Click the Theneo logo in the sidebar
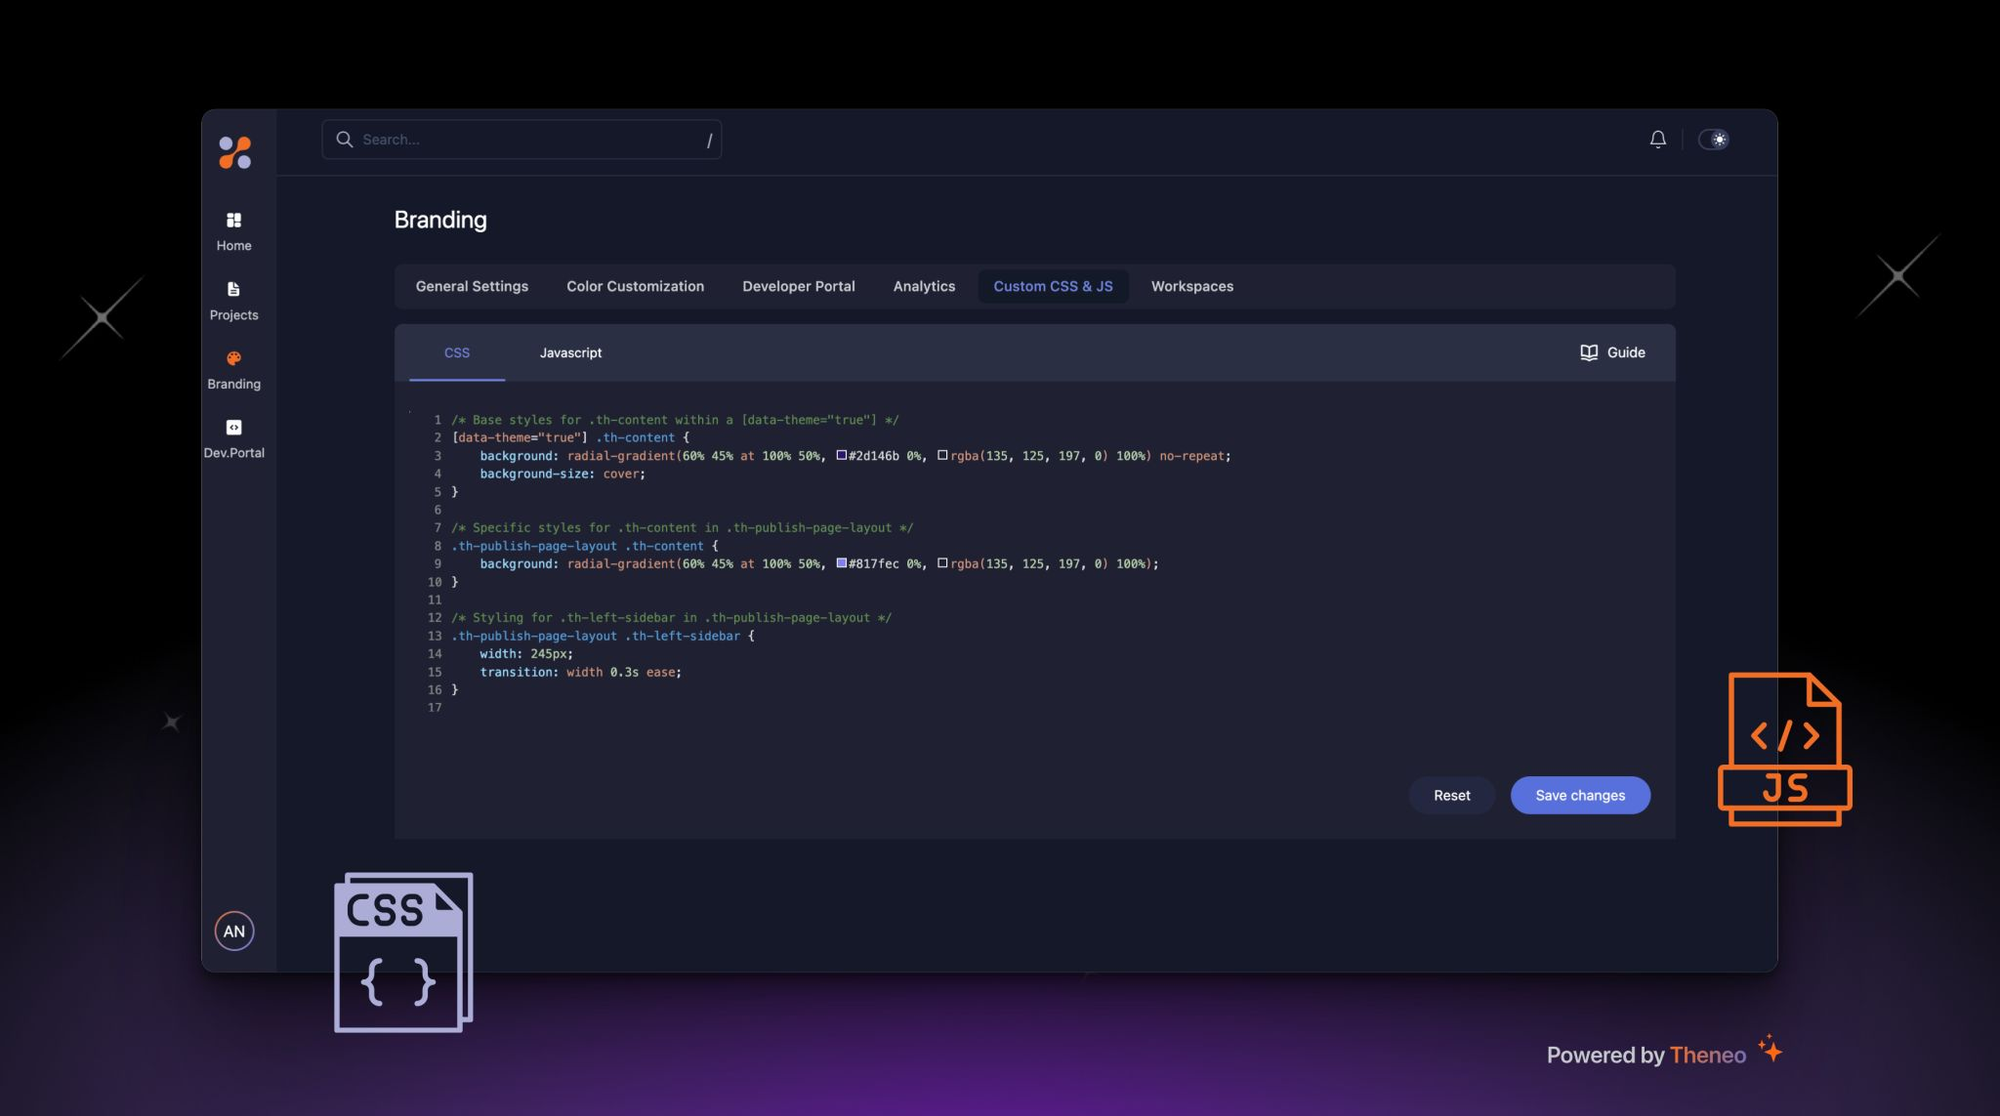2000x1116 pixels. [x=234, y=151]
